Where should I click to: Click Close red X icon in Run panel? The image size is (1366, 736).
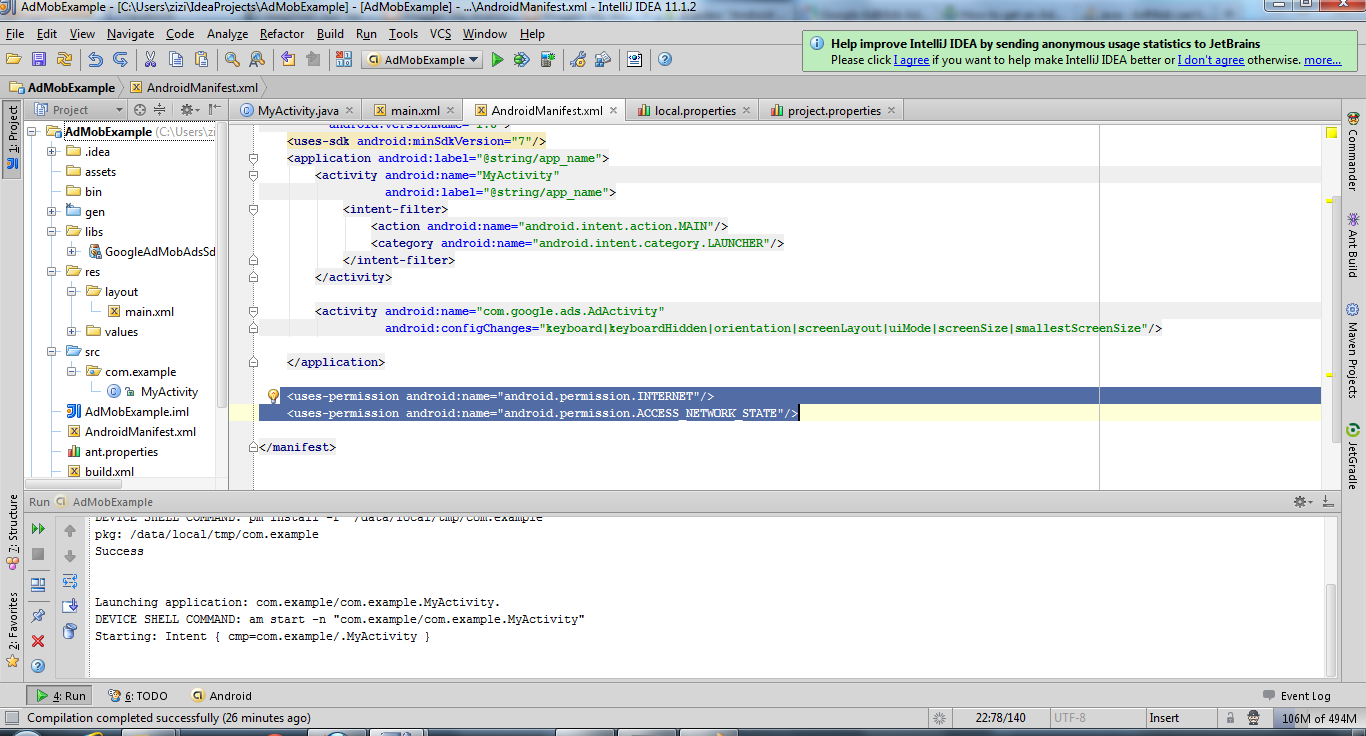[x=38, y=641]
